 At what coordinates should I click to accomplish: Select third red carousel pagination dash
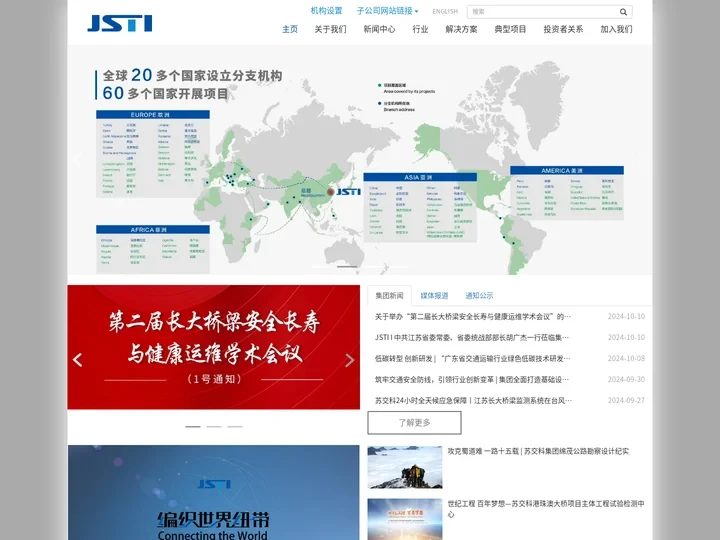[235, 427]
